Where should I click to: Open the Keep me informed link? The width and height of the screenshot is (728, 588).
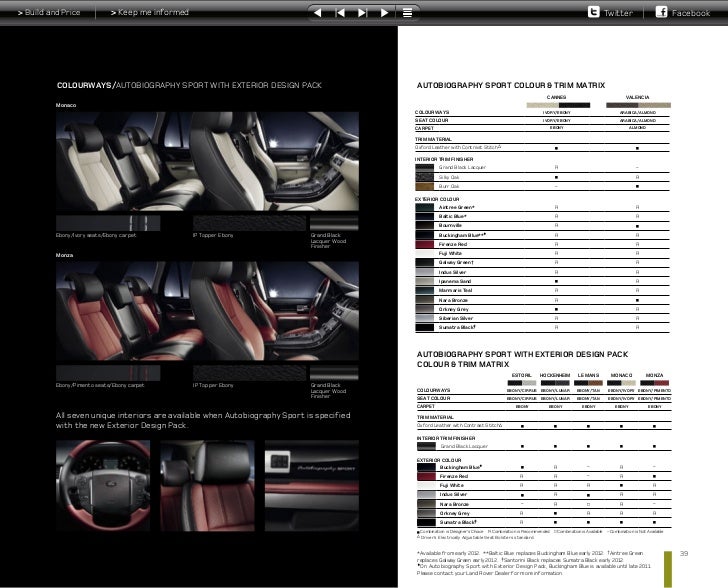point(150,12)
